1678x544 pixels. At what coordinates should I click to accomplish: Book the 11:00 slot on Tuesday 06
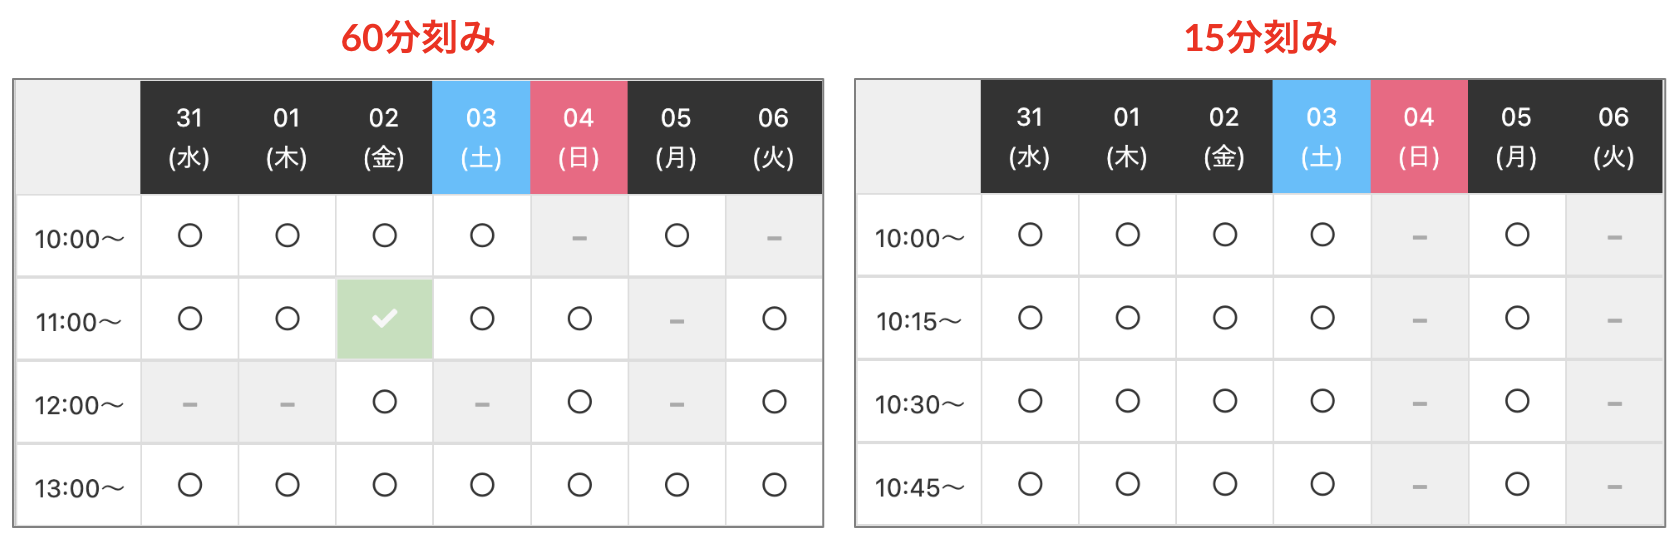(x=774, y=319)
